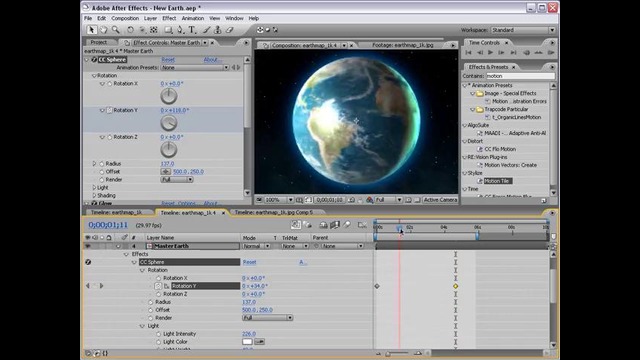Image resolution: width=640 pixels, height=360 pixels.
Task: Jump to first frame in Time Controls
Action: [468, 52]
